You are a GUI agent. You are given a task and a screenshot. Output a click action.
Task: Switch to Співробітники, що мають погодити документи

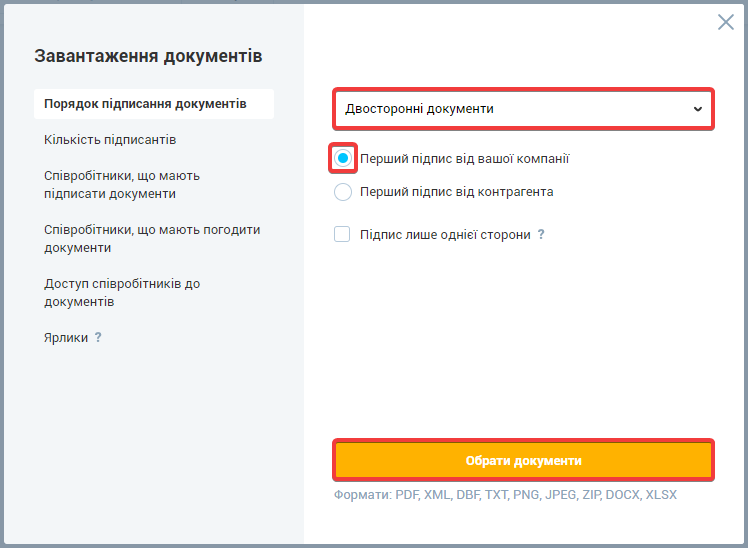point(152,238)
